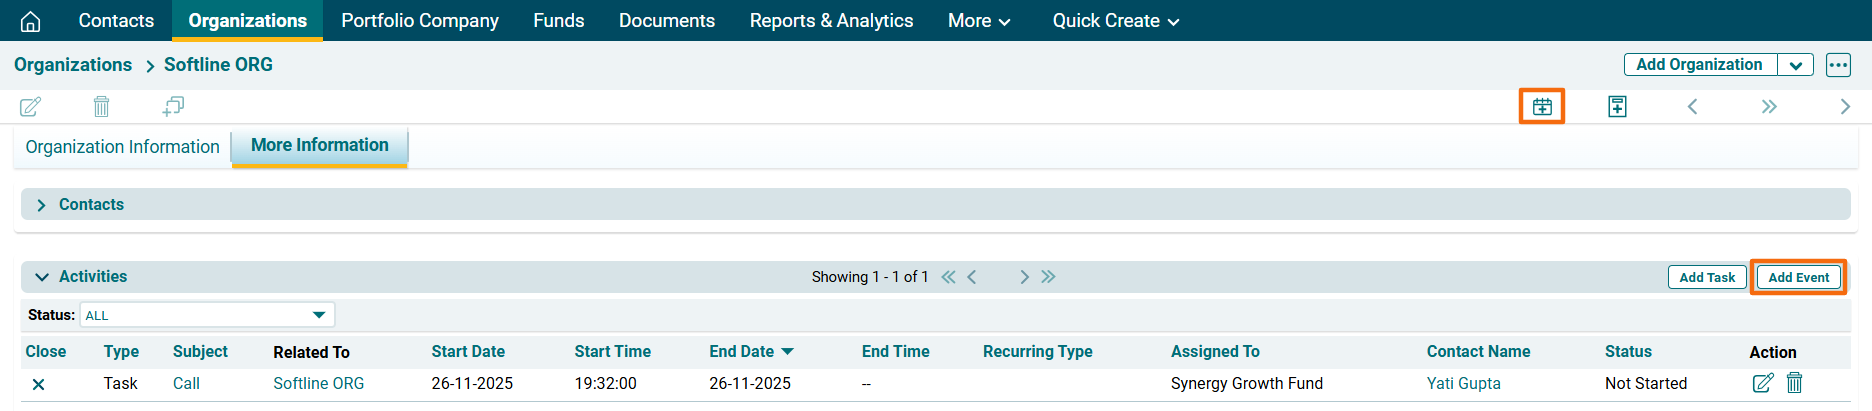1872x411 pixels.
Task: Collapse the Activities section
Action: (x=41, y=277)
